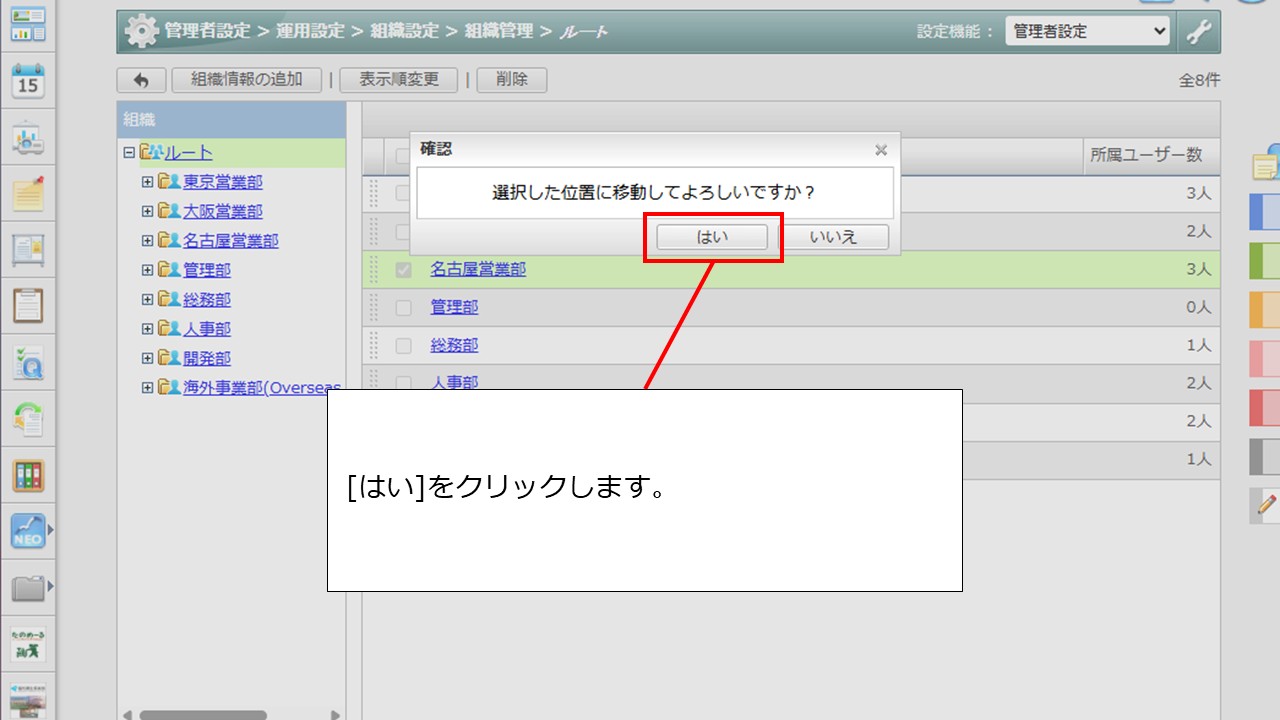Click the wrench icon in the header
This screenshot has width=1280, height=720.
click(x=1198, y=32)
